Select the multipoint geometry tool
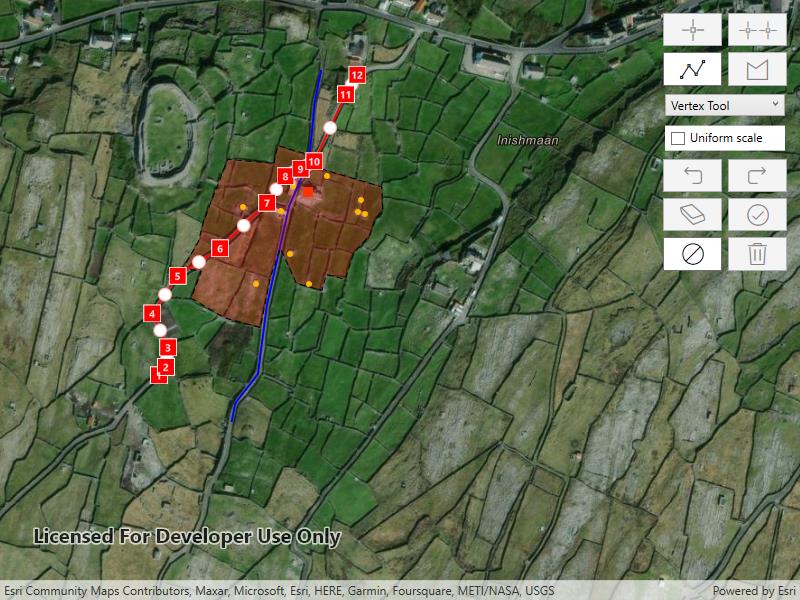Image resolution: width=800 pixels, height=600 pixels. pos(757,30)
